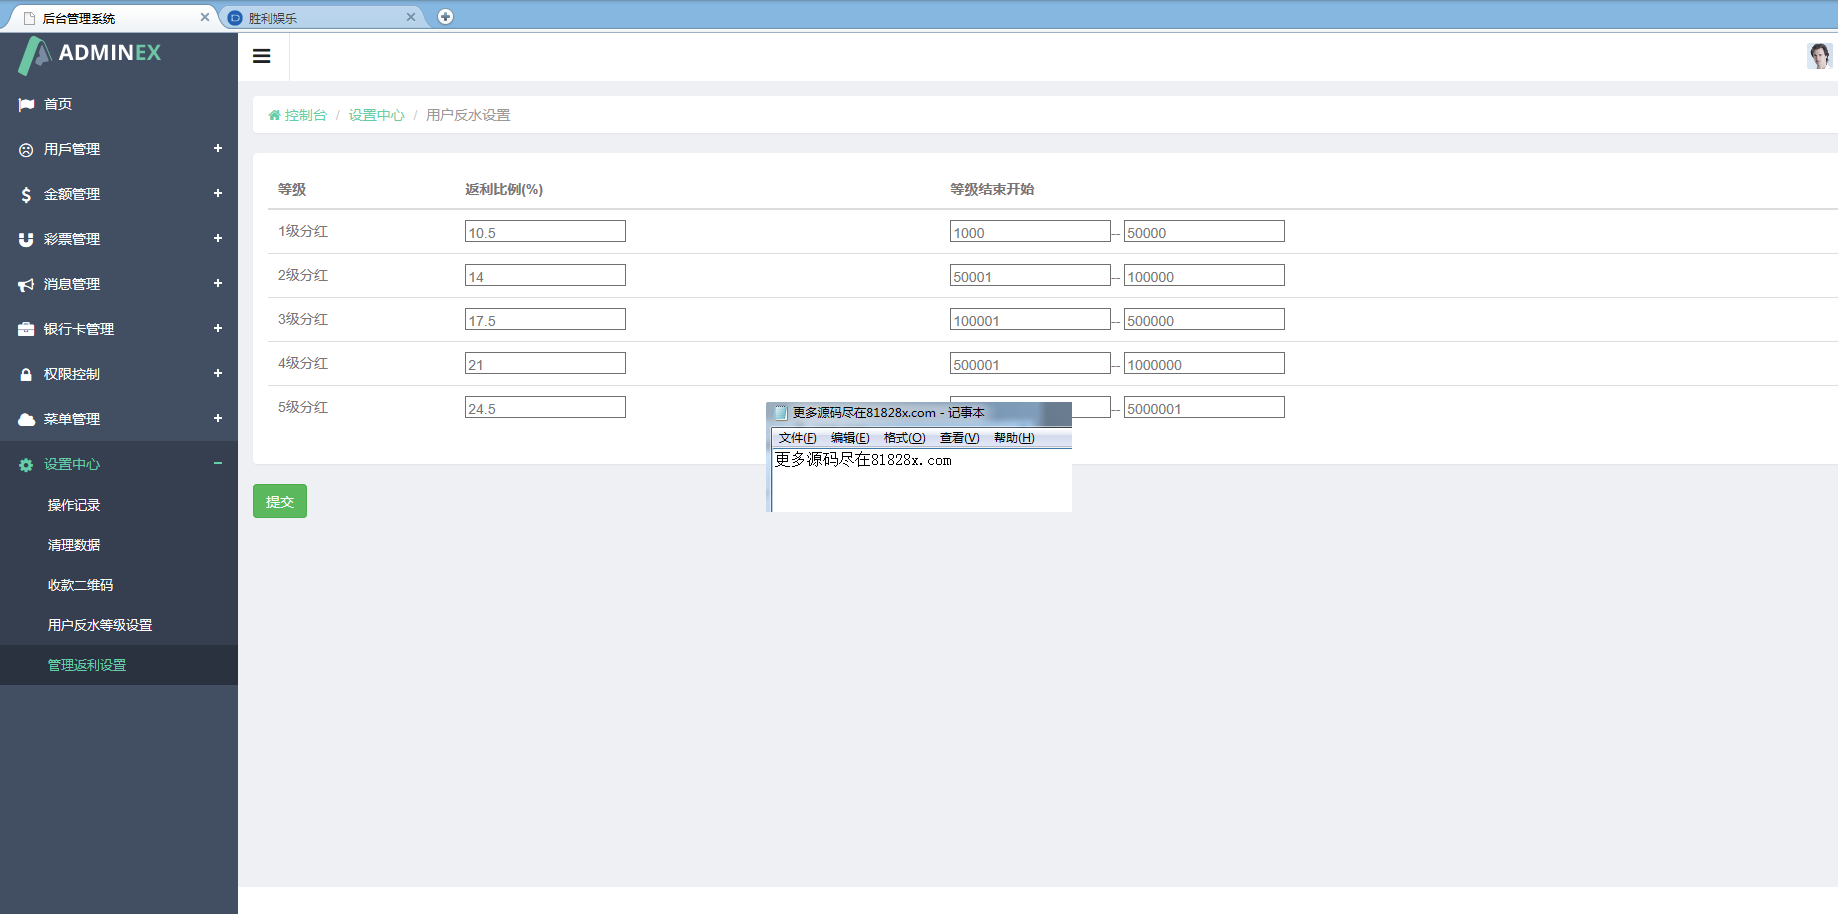Click the 1级分红 rebate percentage field
The height and width of the screenshot is (914, 1838).
545,232
